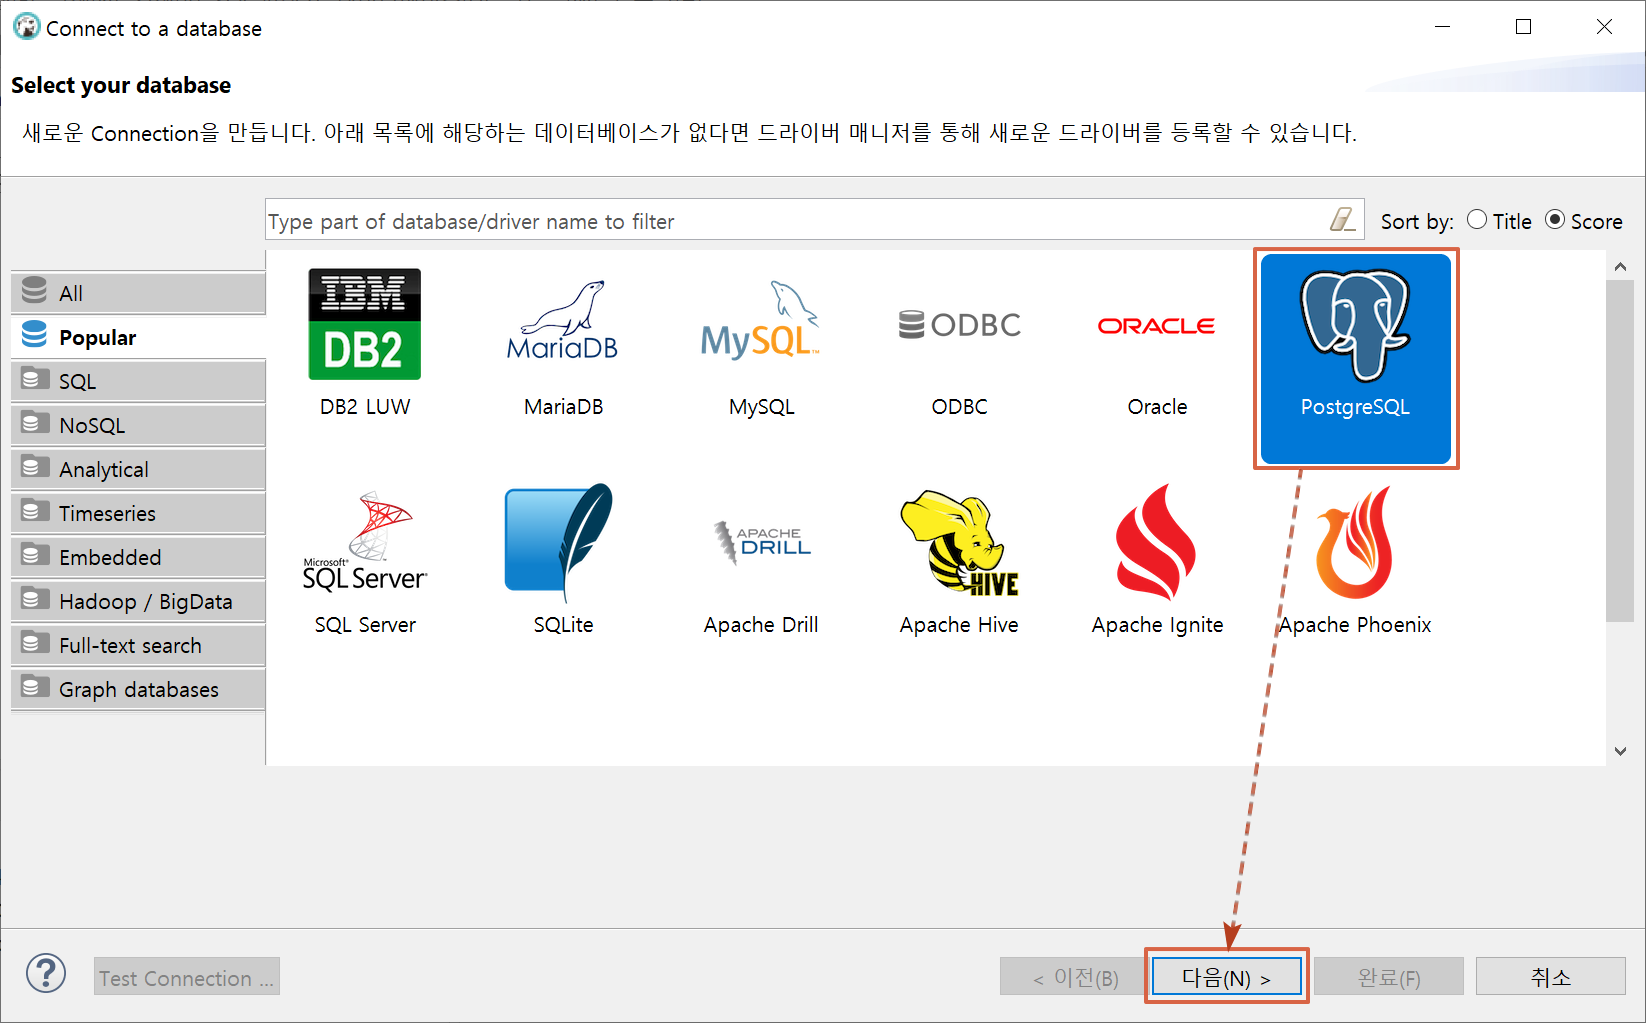Image resolution: width=1646 pixels, height=1023 pixels.
Task: Click the 다음(N) next button
Action: point(1227,977)
